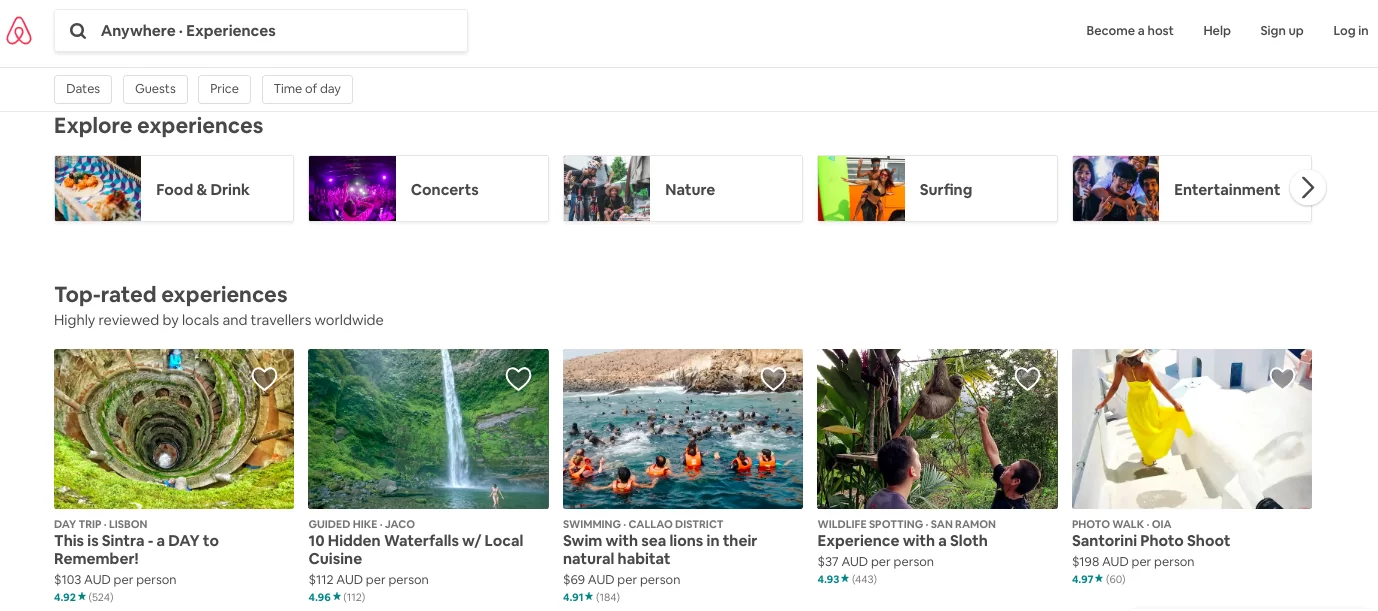Click Log in in the header
The height and width of the screenshot is (611, 1378).
click(x=1350, y=31)
